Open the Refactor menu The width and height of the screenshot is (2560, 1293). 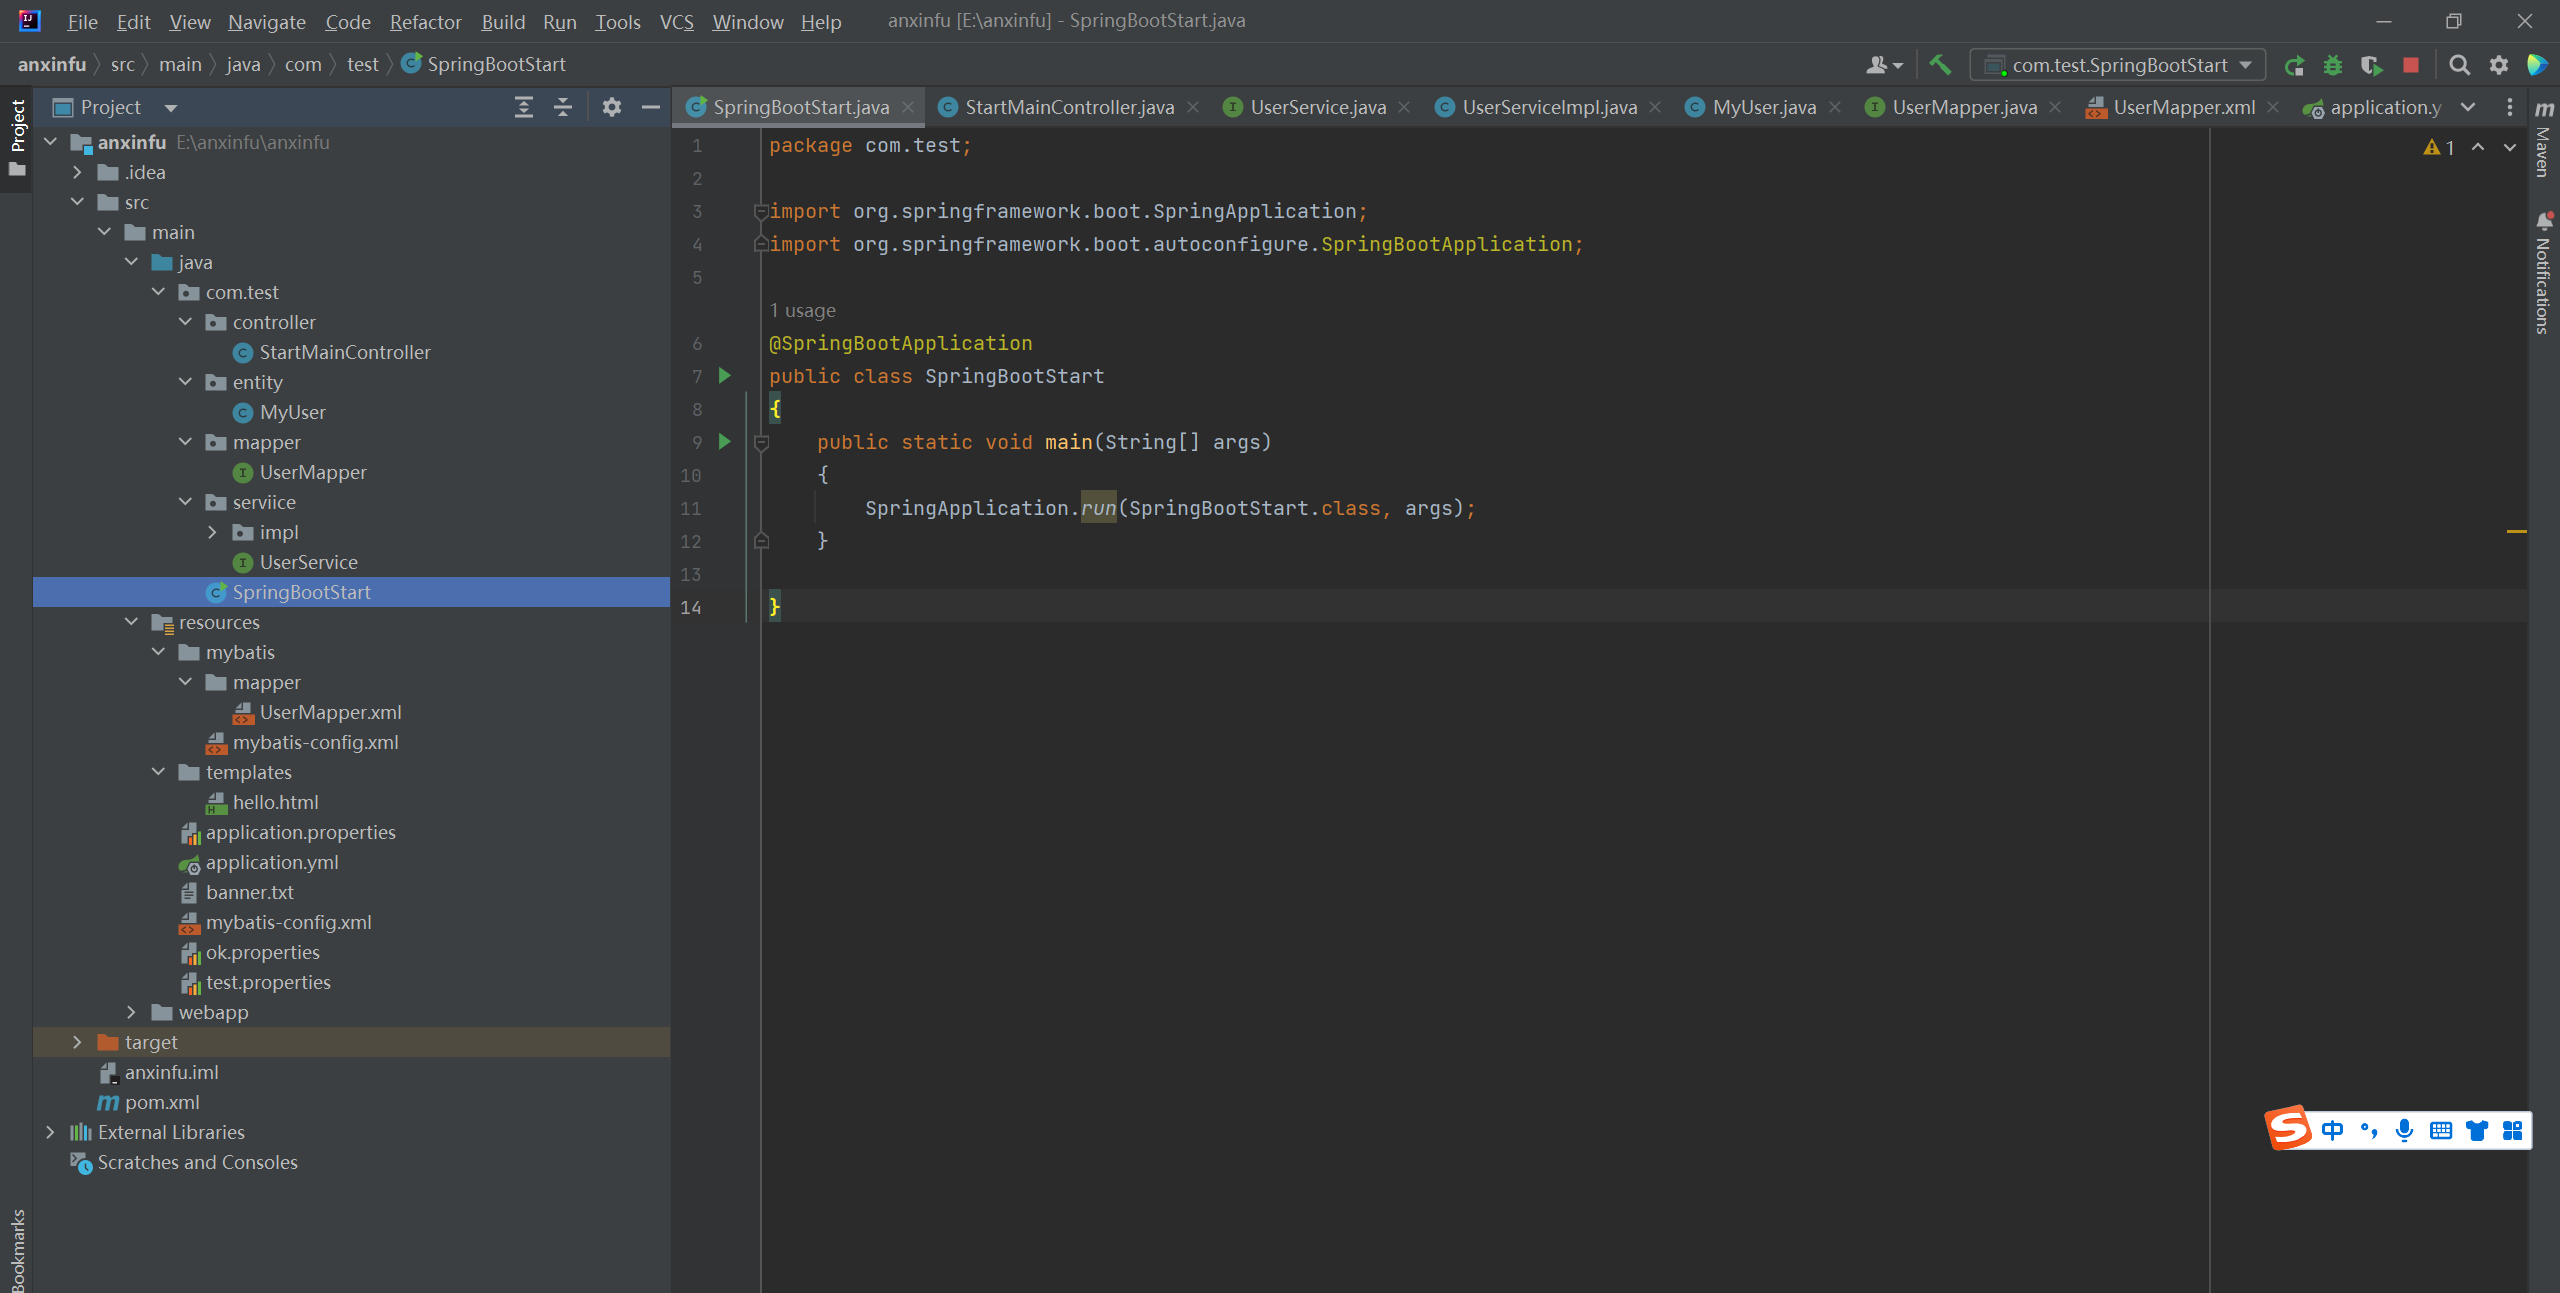425,21
